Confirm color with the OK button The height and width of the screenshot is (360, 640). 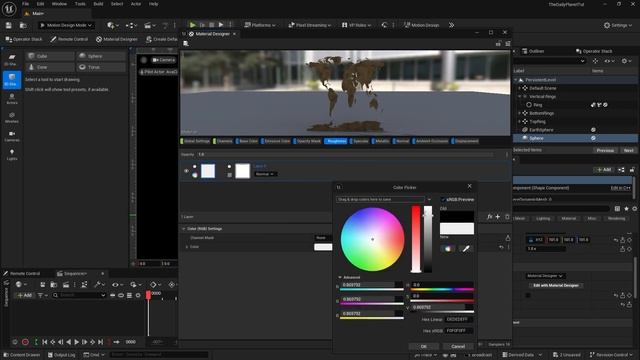pyautogui.click(x=423, y=346)
